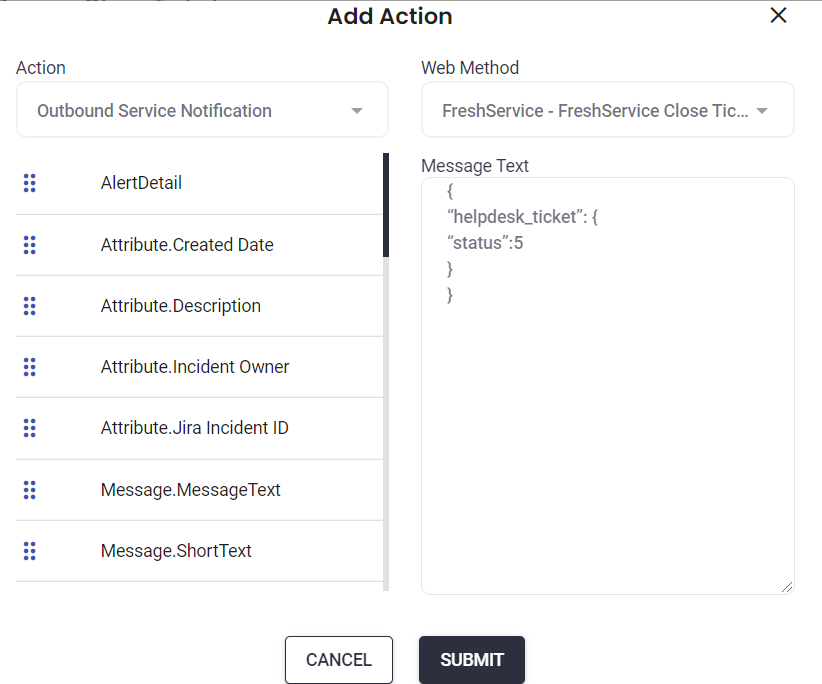
Task: Choose Attribute.Description from the list
Action: point(181,306)
